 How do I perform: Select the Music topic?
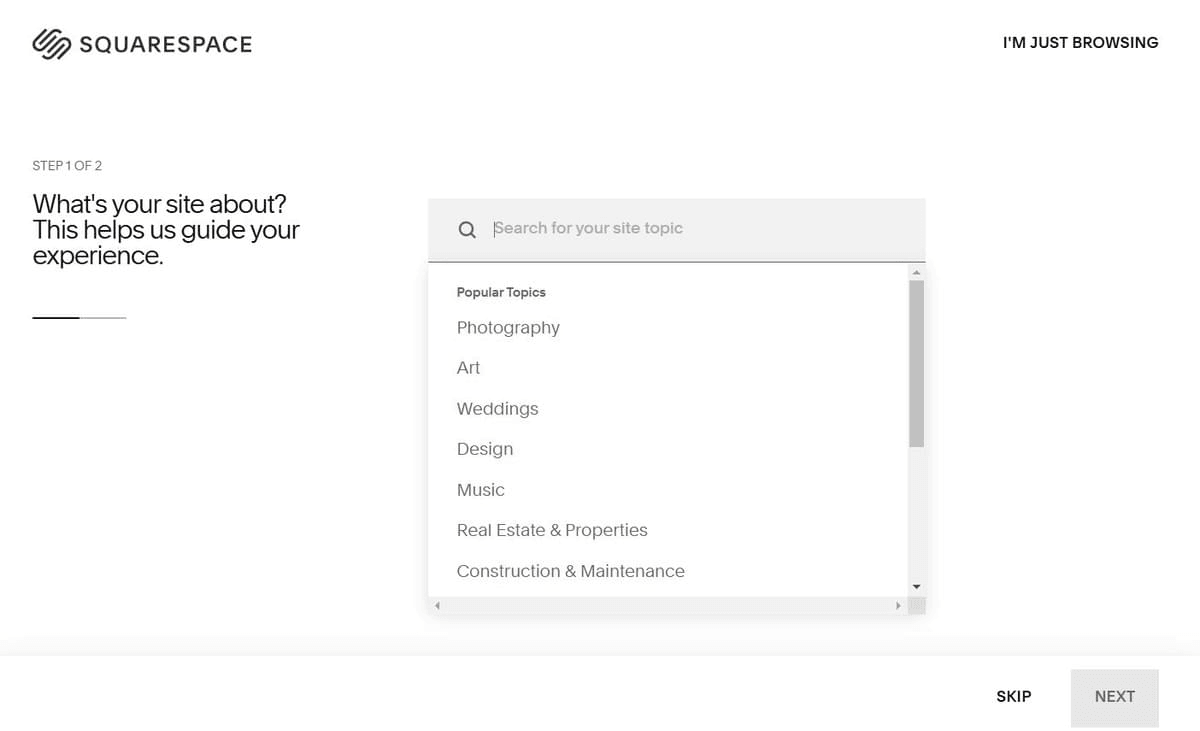(x=481, y=489)
